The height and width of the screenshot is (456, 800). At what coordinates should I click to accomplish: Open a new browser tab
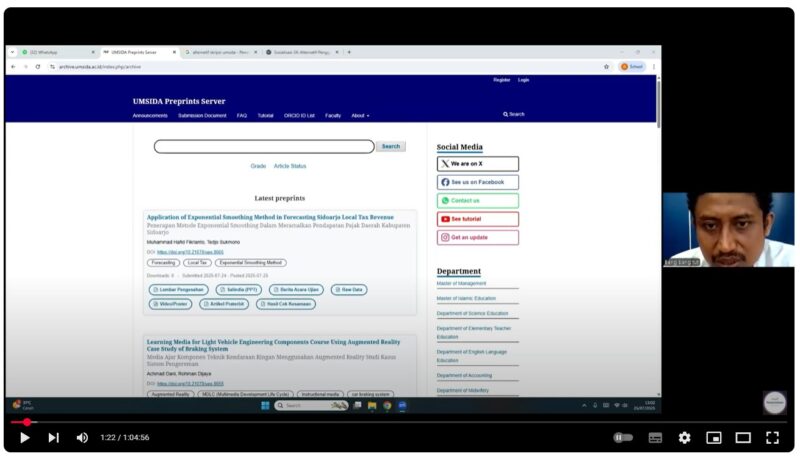349,52
